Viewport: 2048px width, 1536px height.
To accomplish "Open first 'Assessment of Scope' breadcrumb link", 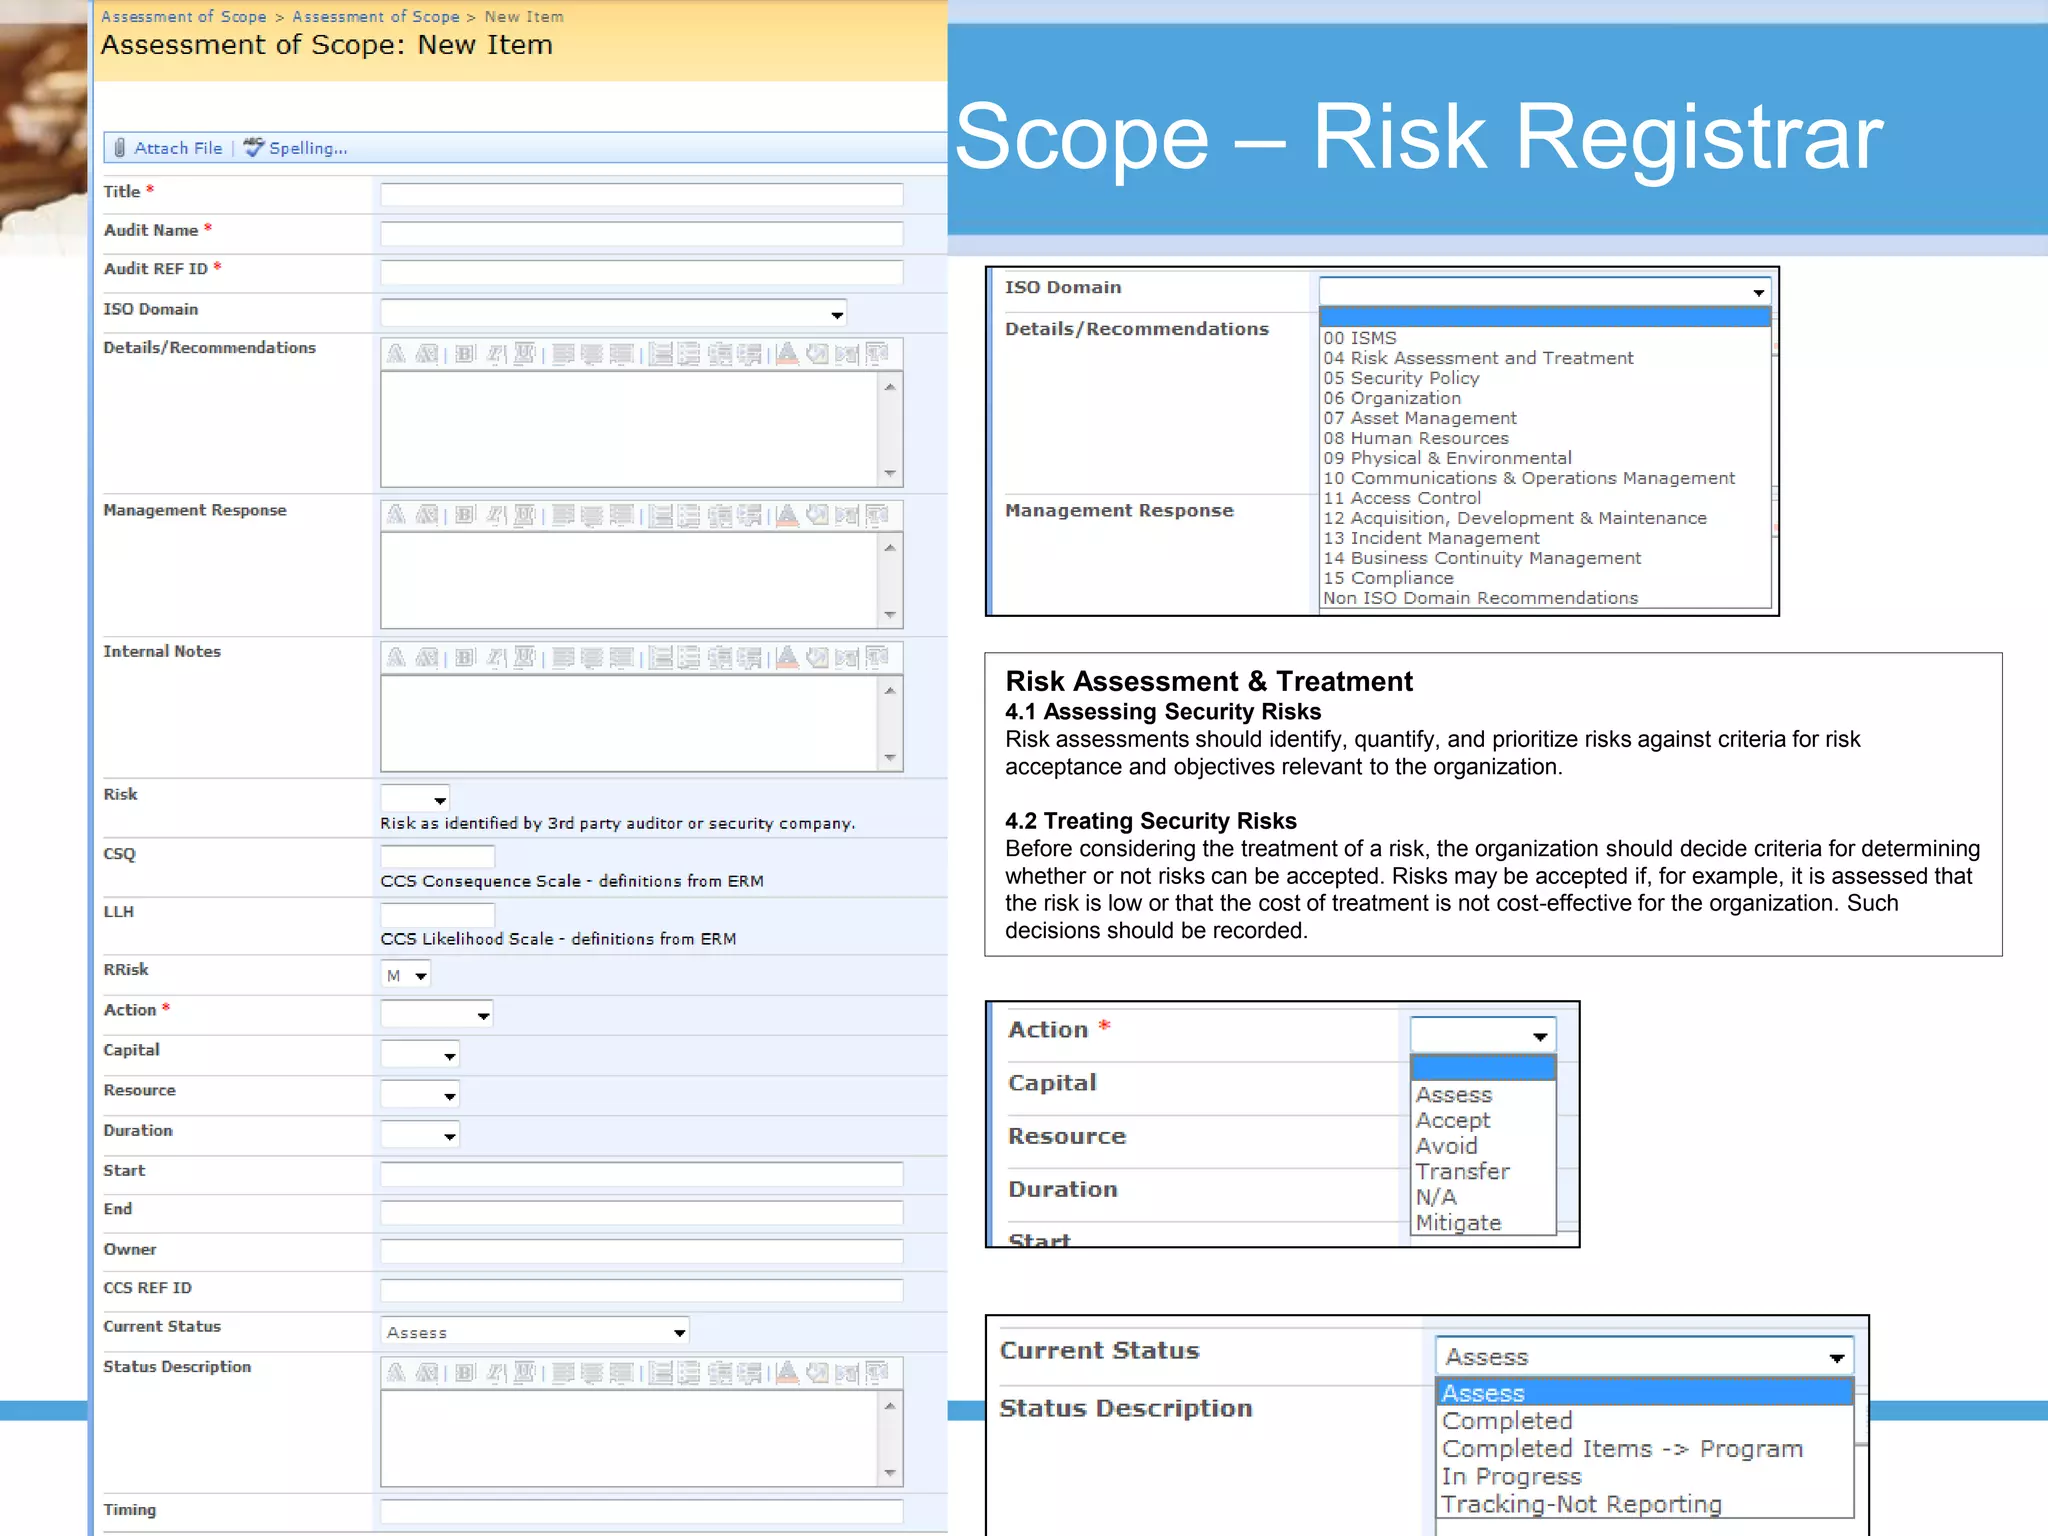I will (184, 17).
